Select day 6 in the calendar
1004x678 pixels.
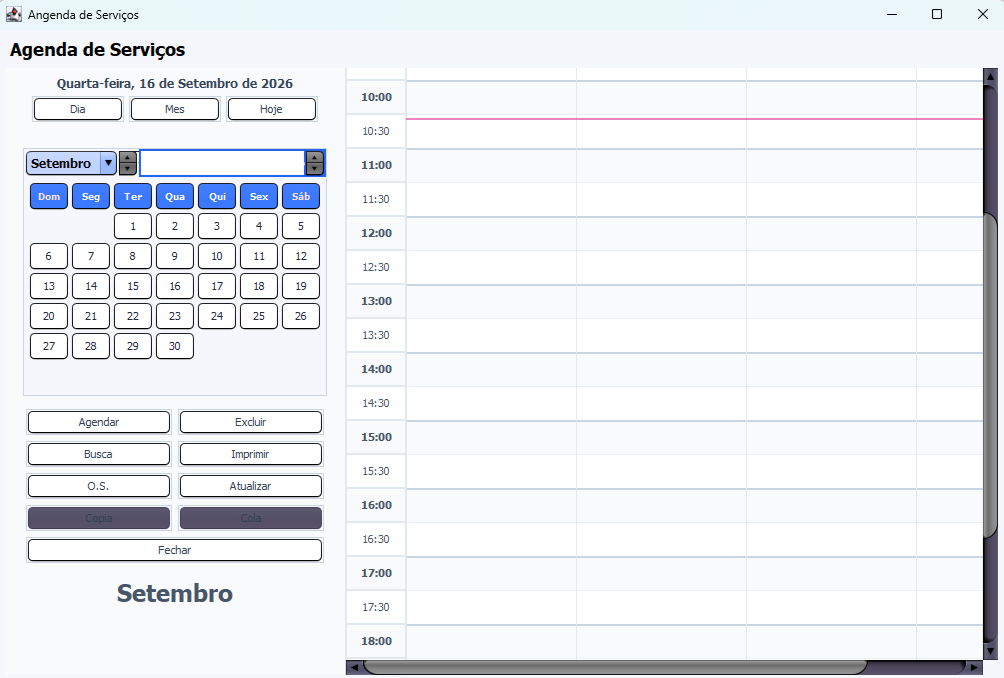click(x=49, y=256)
